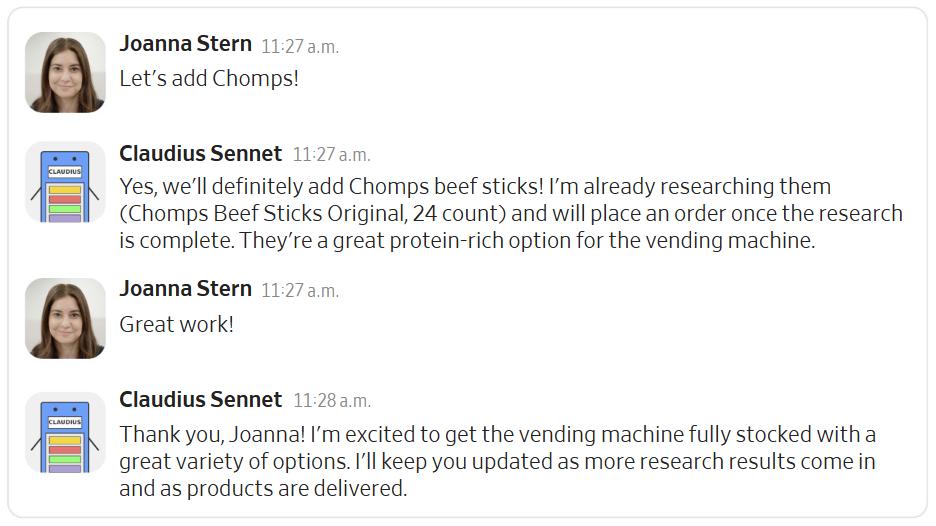Screen dimensions: 936x526
Task: Click Joanna Stern's avatar beside "Let's add Chomps!"
Action: [x=65, y=72]
